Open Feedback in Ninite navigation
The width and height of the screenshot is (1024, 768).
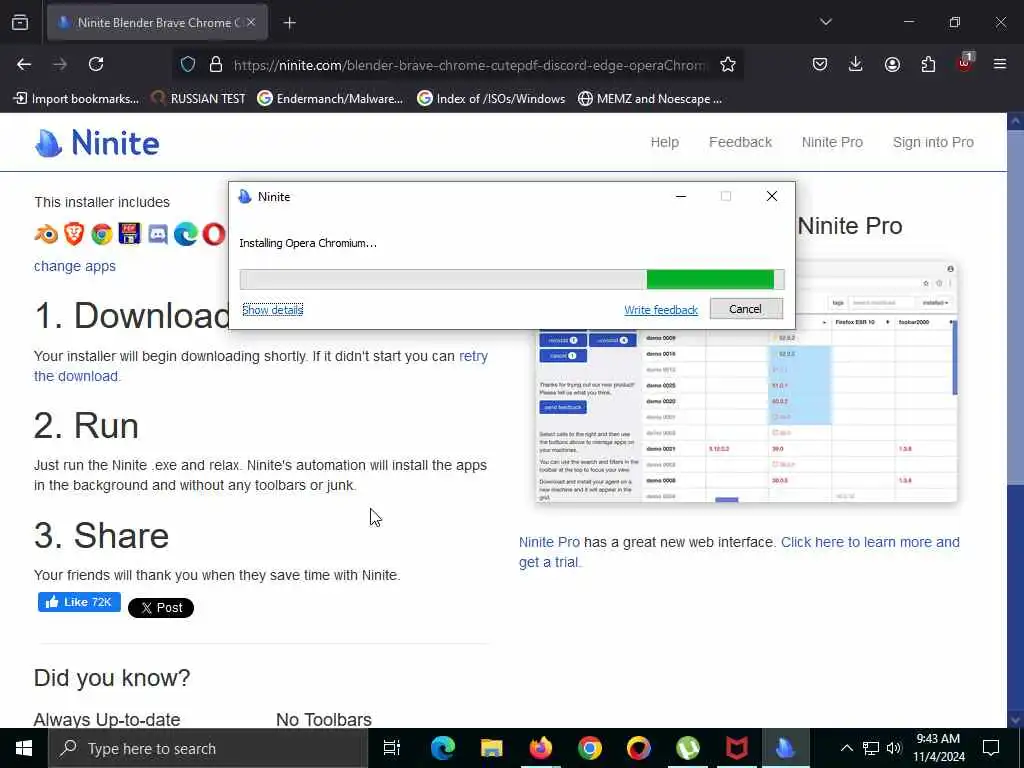click(740, 142)
